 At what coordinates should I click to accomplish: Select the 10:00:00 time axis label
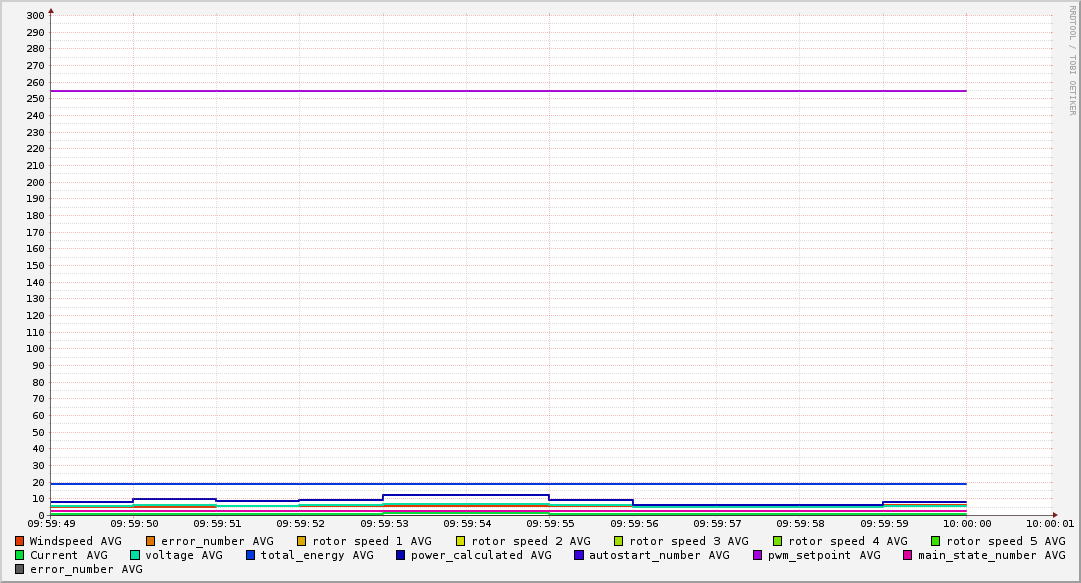pos(966,523)
